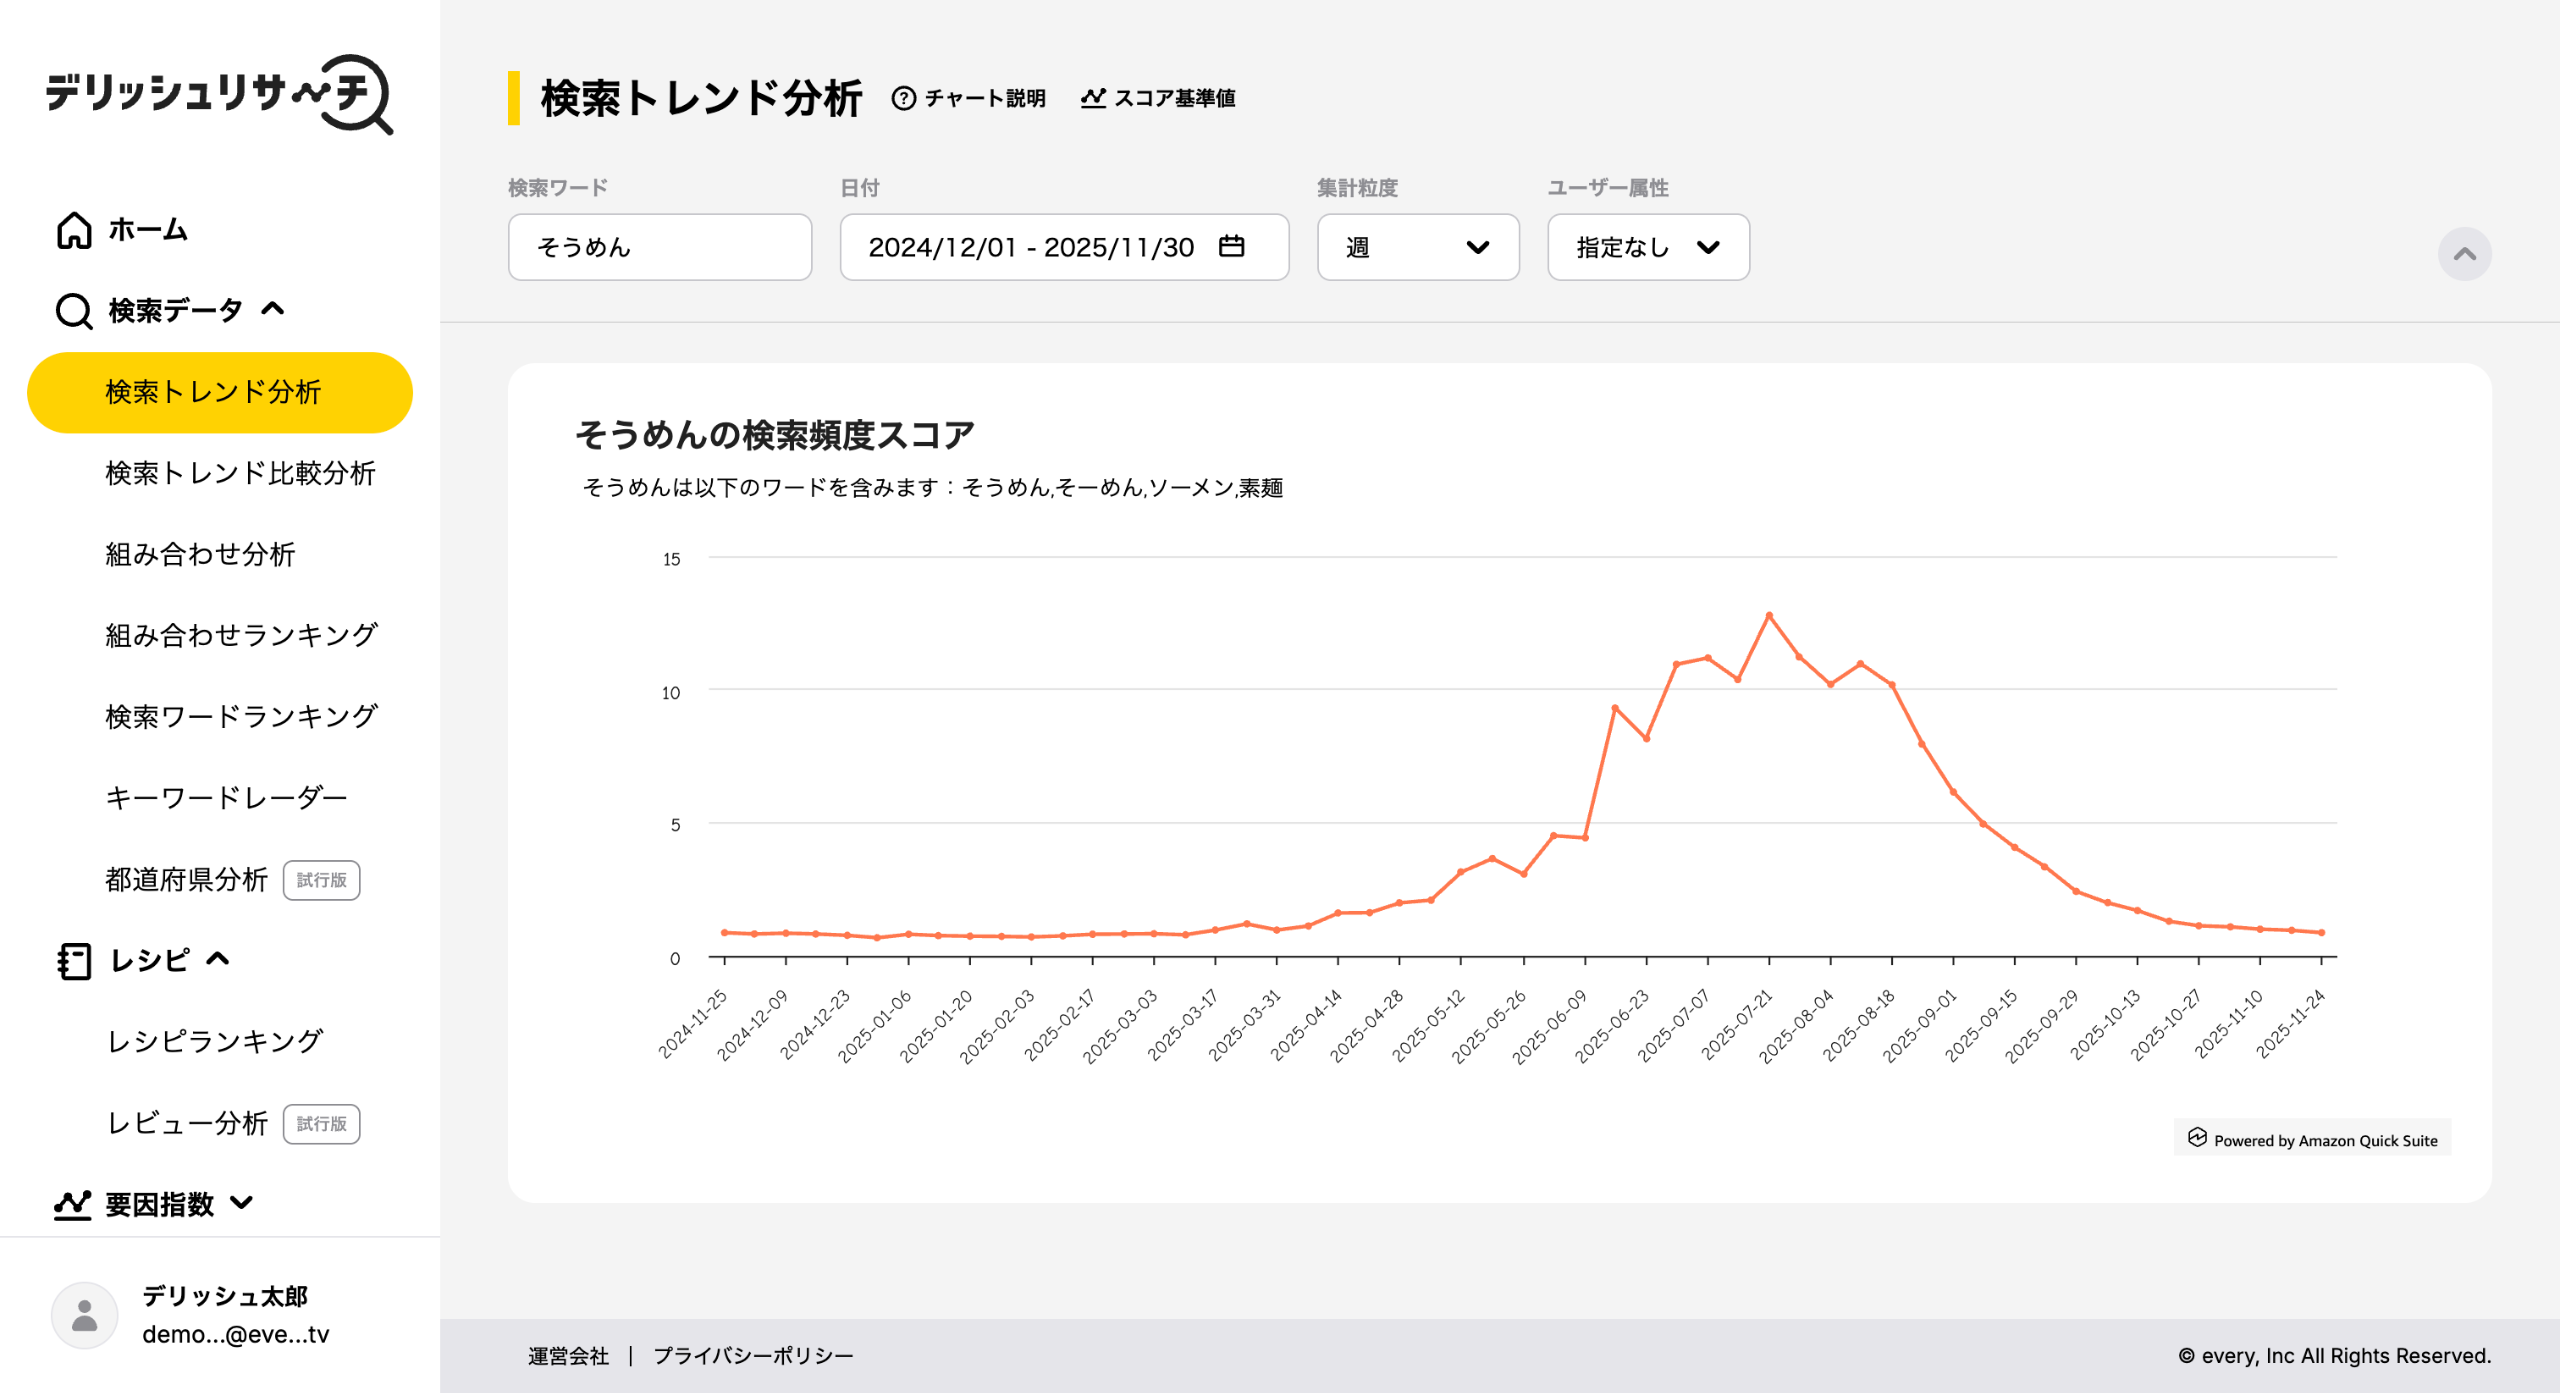Screen dimensions: 2560x1393
Task: Click the 要因指数 trend chart icon
Action: tap(72, 1204)
